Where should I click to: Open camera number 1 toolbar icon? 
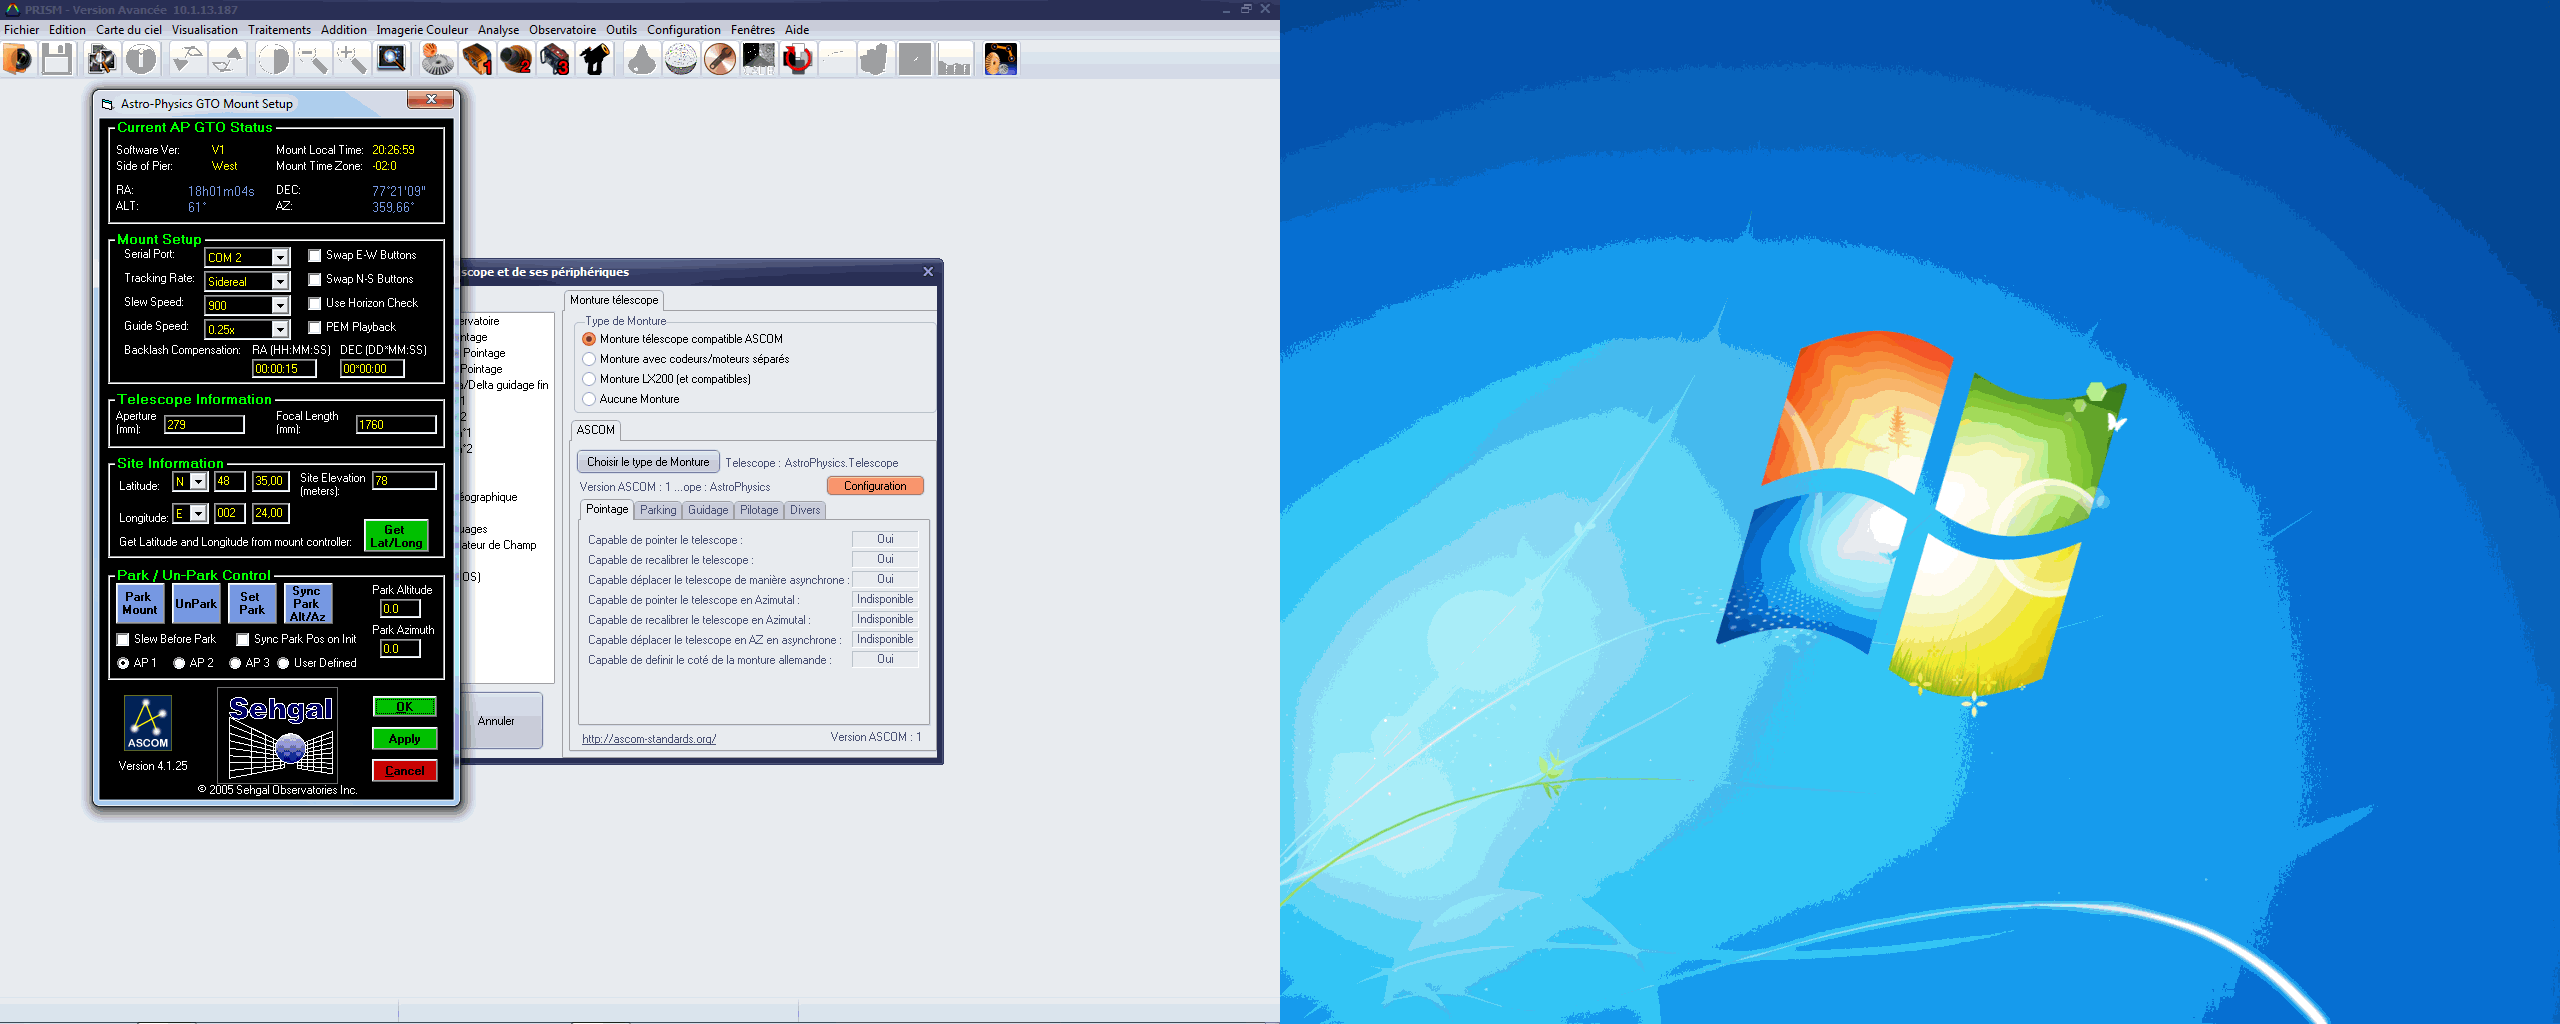click(x=477, y=60)
